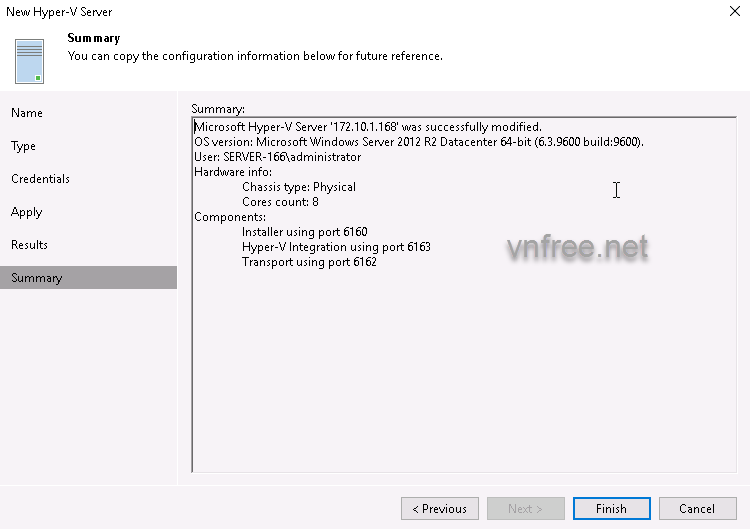This screenshot has width=750, height=529.
Task: Click the OS version line in summary
Action: click(419, 142)
